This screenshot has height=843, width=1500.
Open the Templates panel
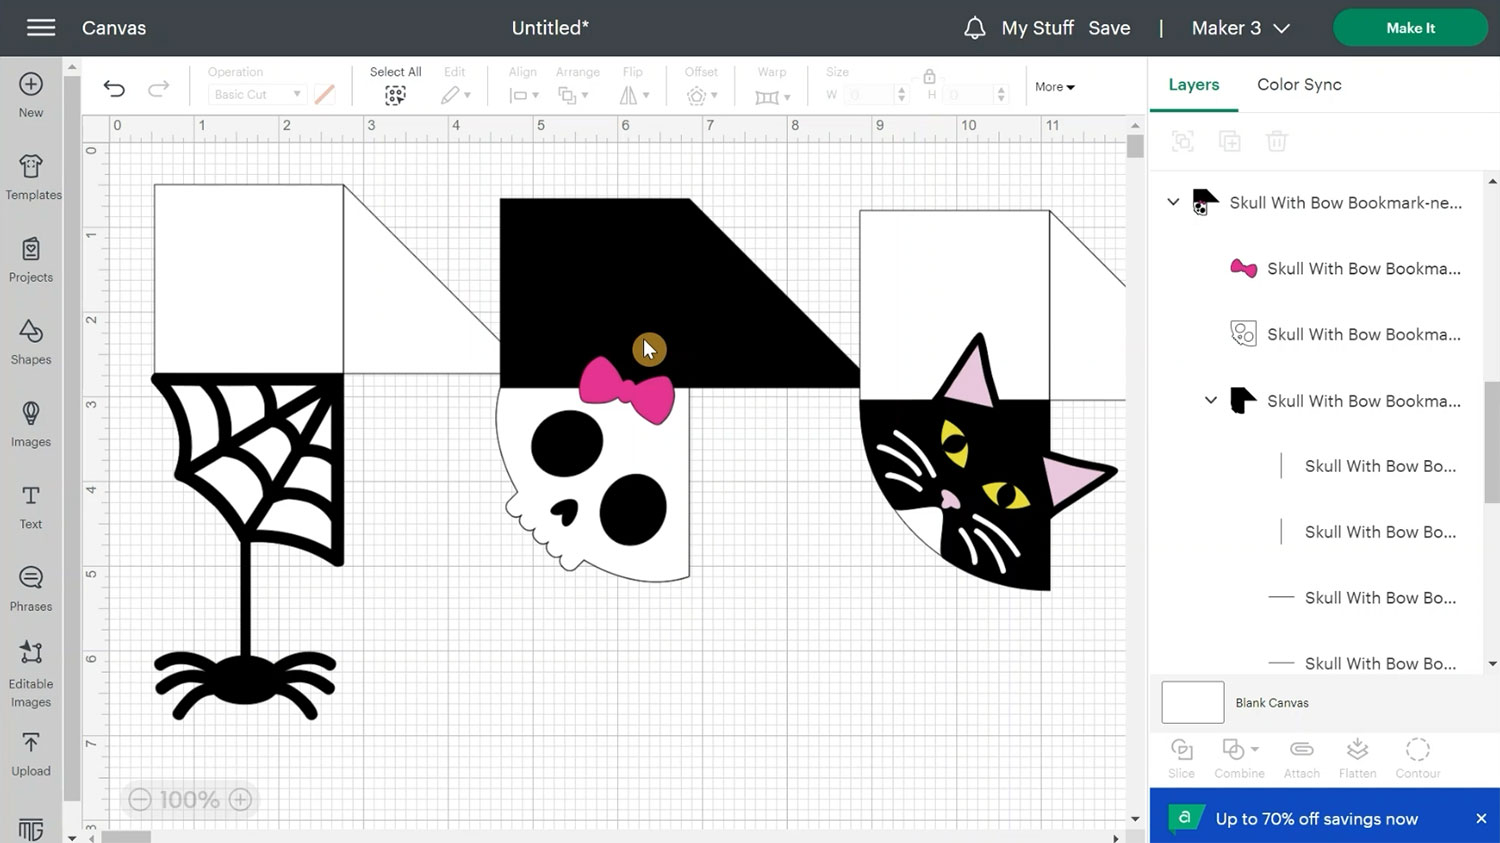(x=32, y=177)
